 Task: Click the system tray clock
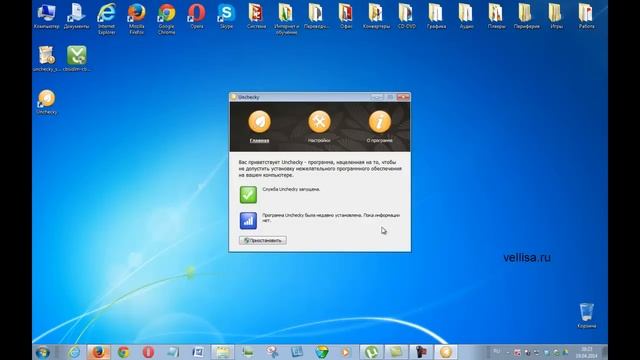(x=587, y=352)
